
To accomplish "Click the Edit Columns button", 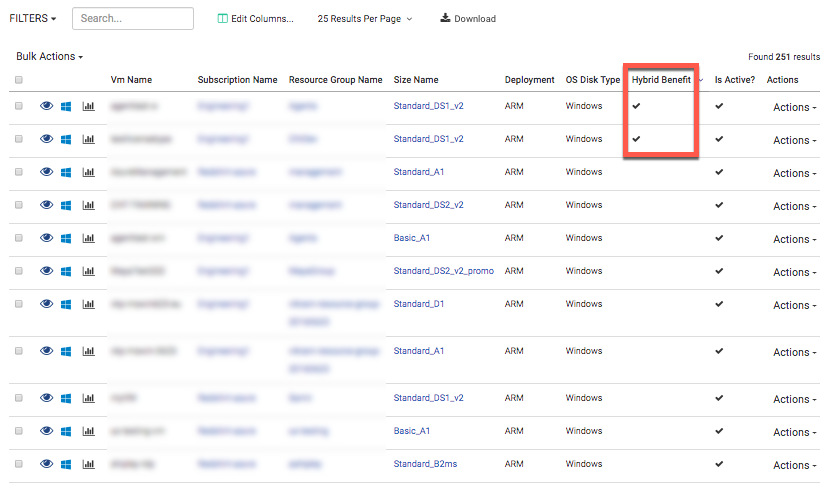I will tap(256, 19).
